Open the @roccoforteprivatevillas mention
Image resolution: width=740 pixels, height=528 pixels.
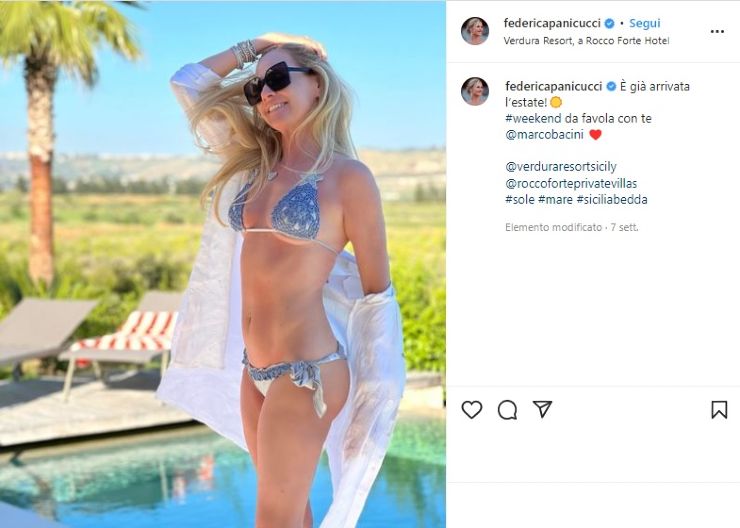(571, 183)
